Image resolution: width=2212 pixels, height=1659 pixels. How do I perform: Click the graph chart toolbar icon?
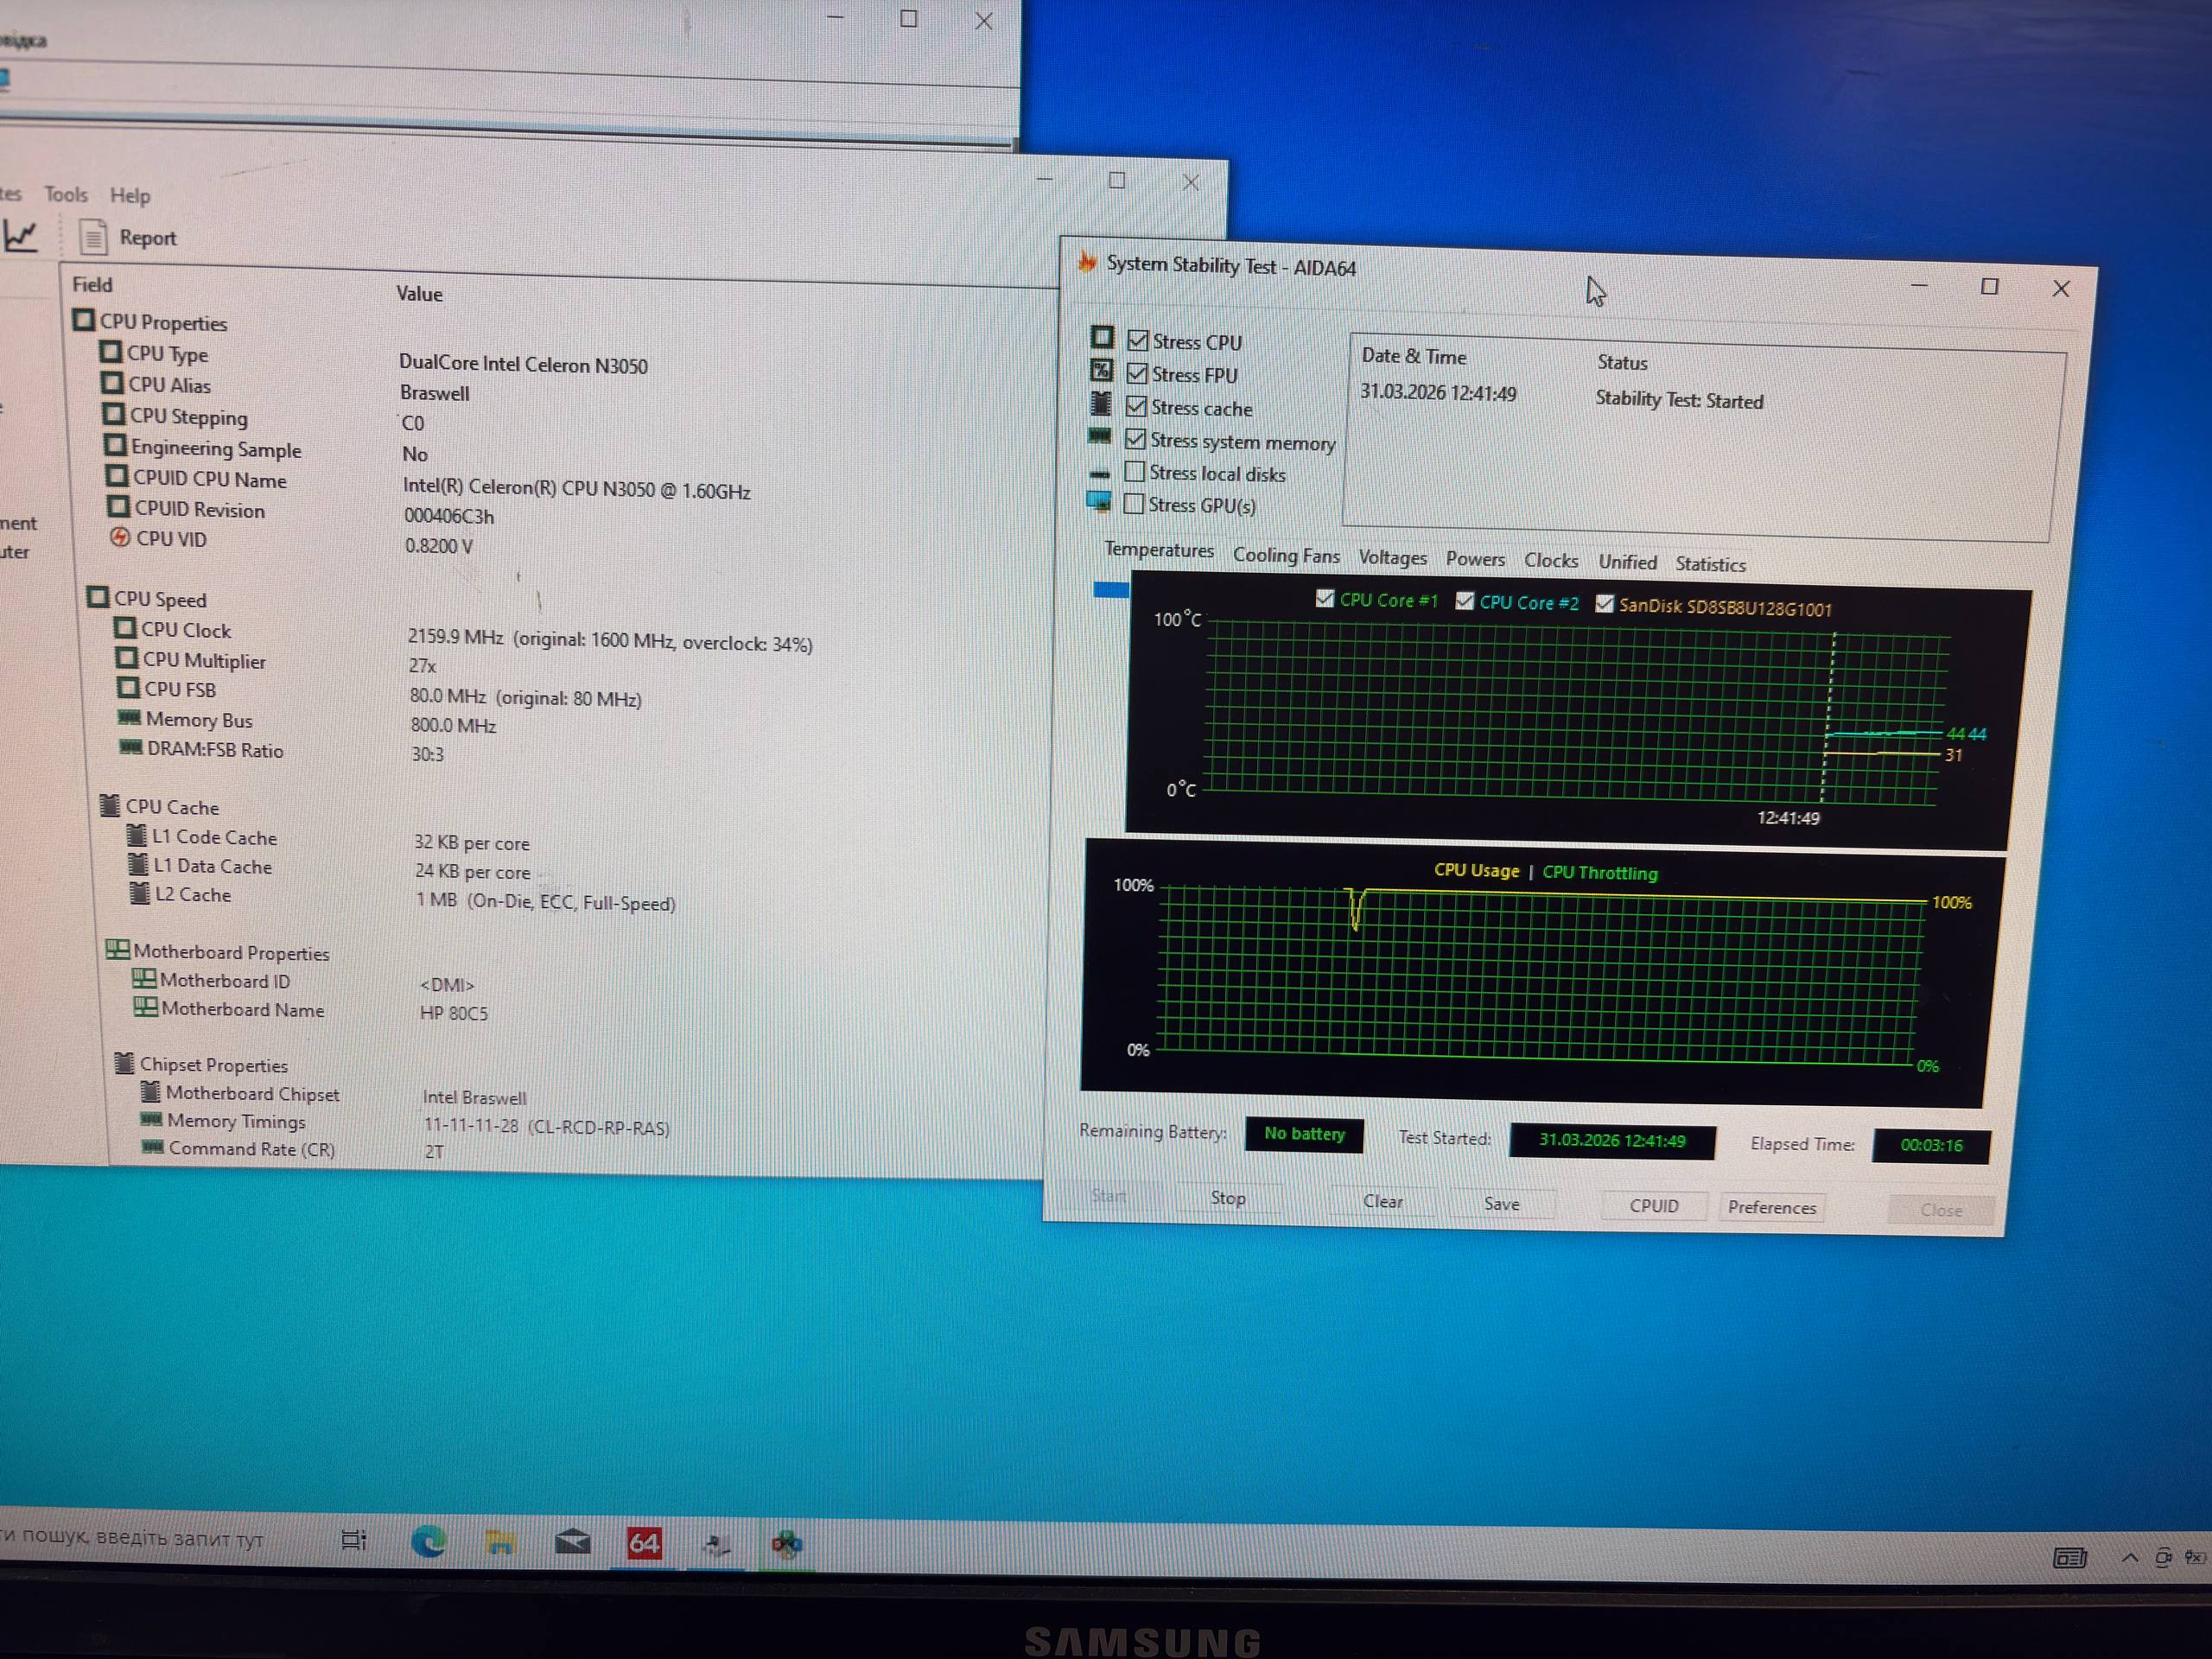21,236
